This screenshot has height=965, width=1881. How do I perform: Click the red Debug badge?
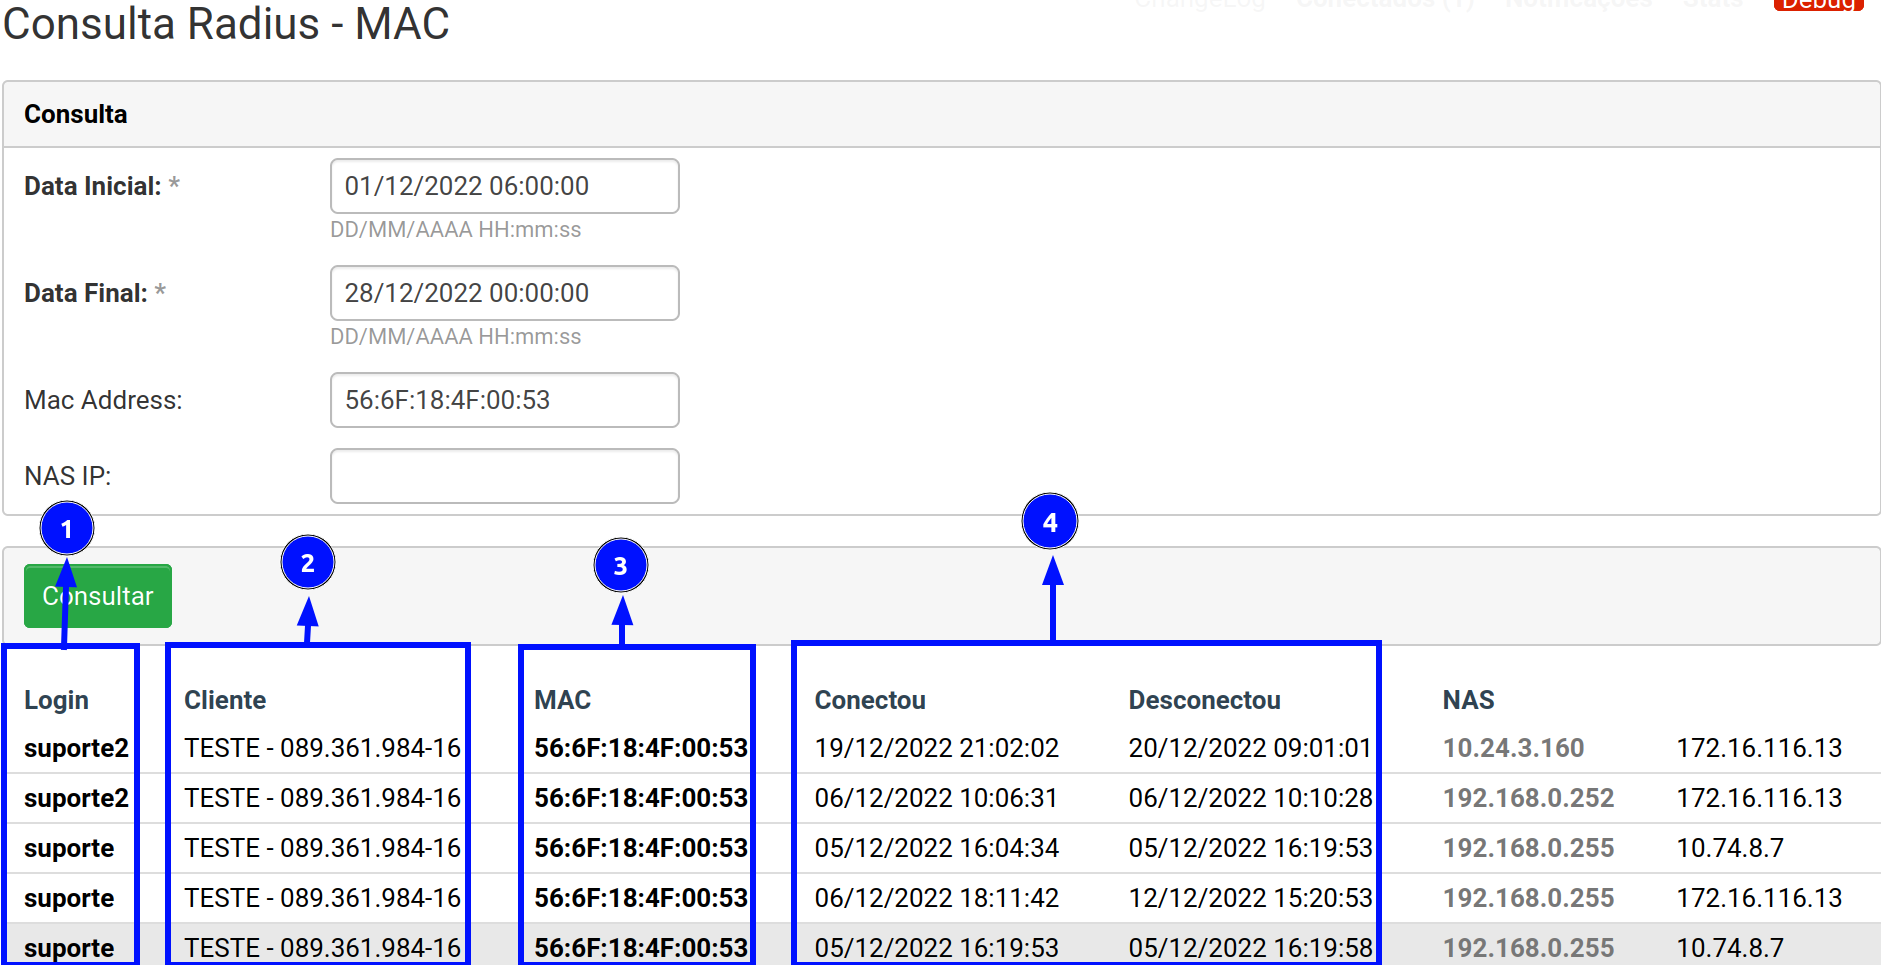click(1817, 4)
